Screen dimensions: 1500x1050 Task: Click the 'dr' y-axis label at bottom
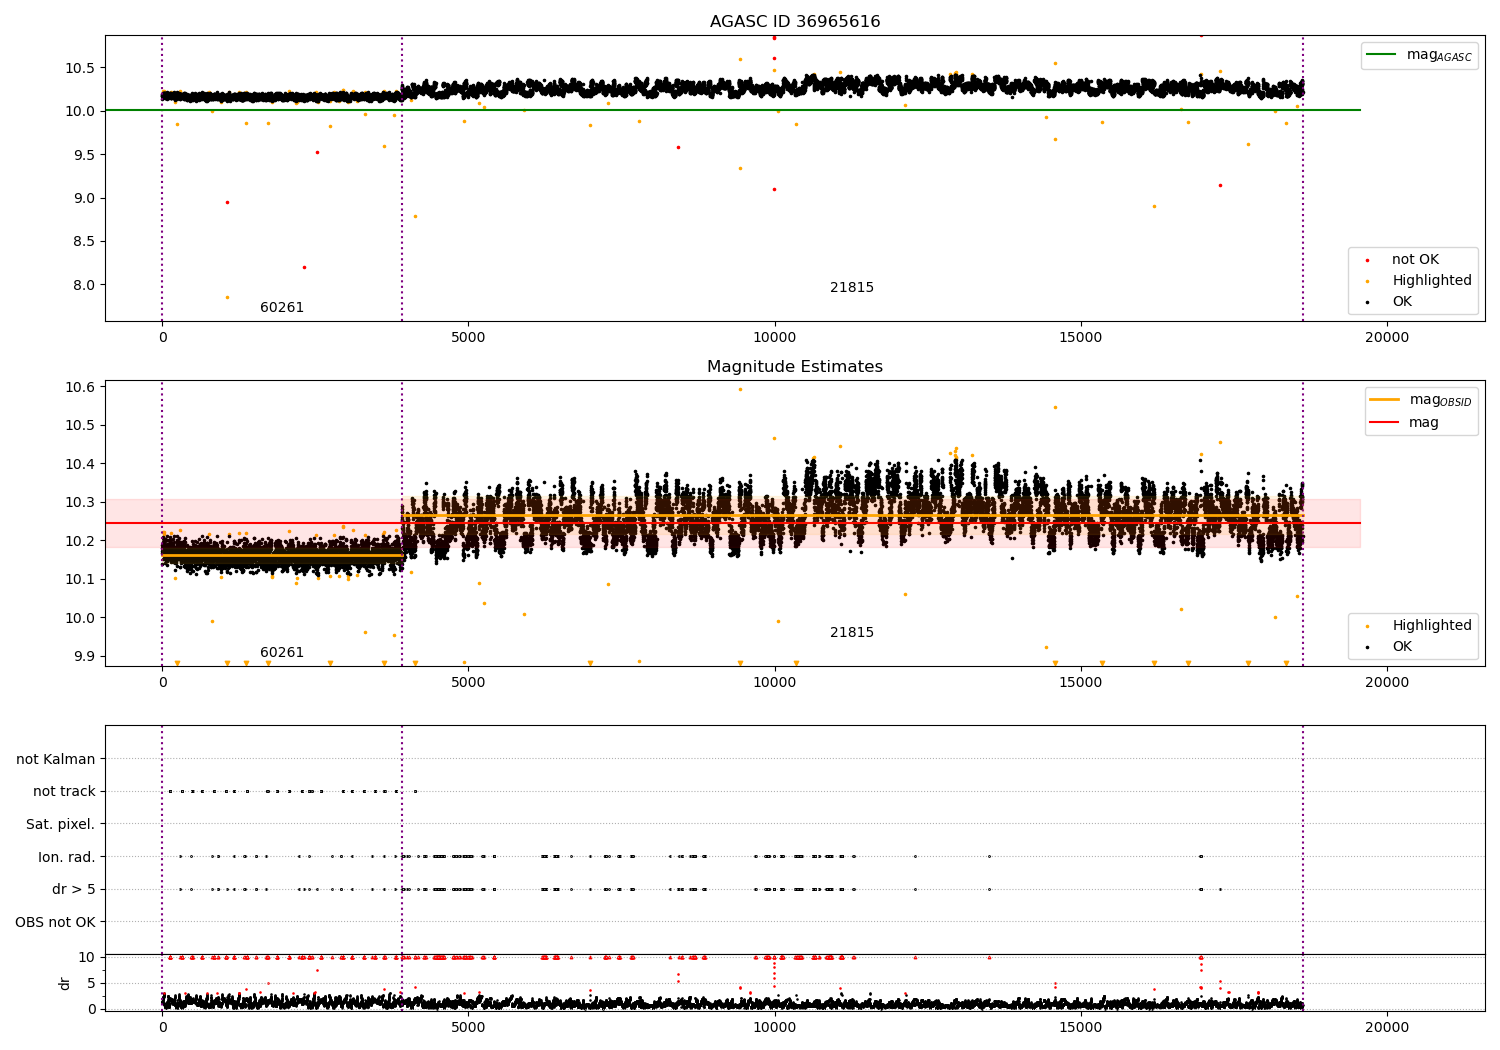click(65, 983)
